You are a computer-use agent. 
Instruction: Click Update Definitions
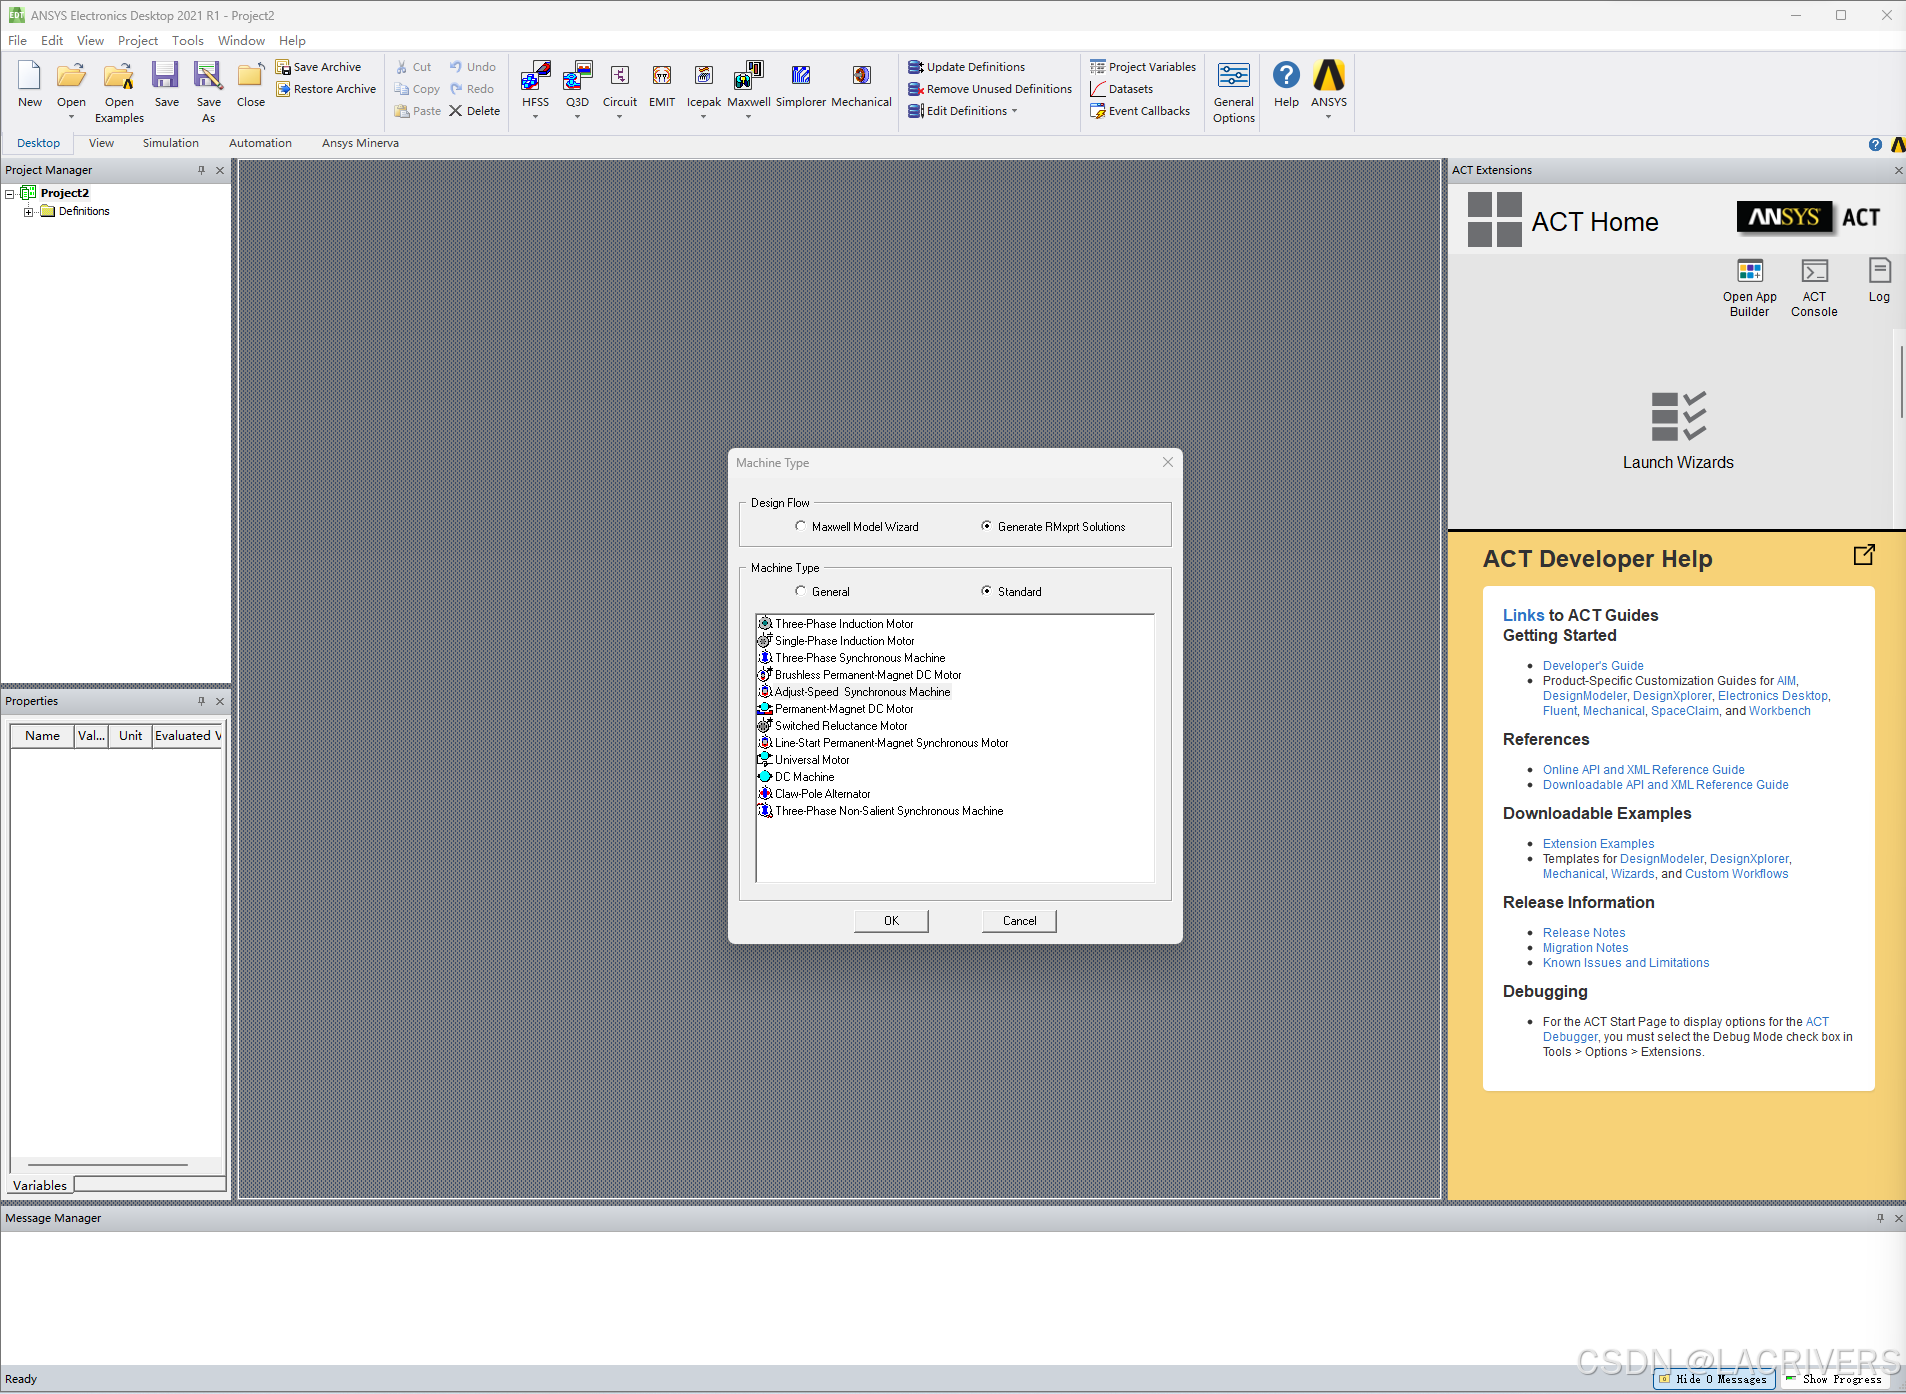tap(966, 67)
